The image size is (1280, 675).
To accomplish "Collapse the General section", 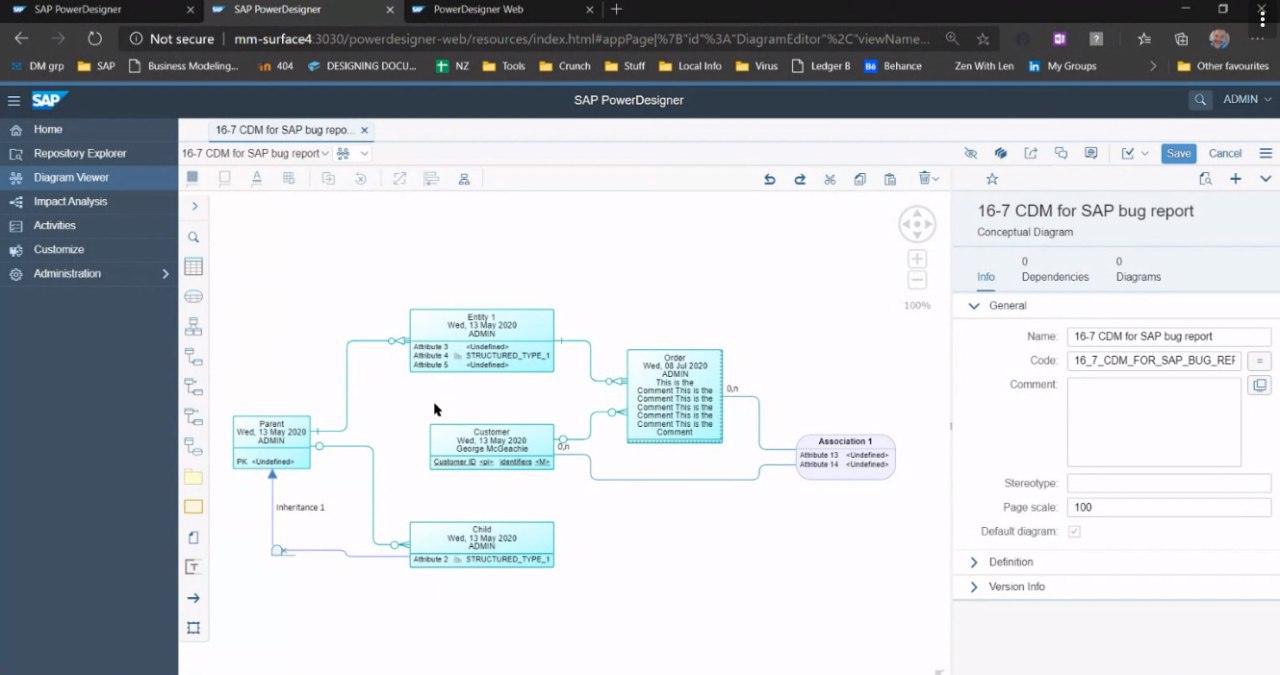I will point(974,306).
